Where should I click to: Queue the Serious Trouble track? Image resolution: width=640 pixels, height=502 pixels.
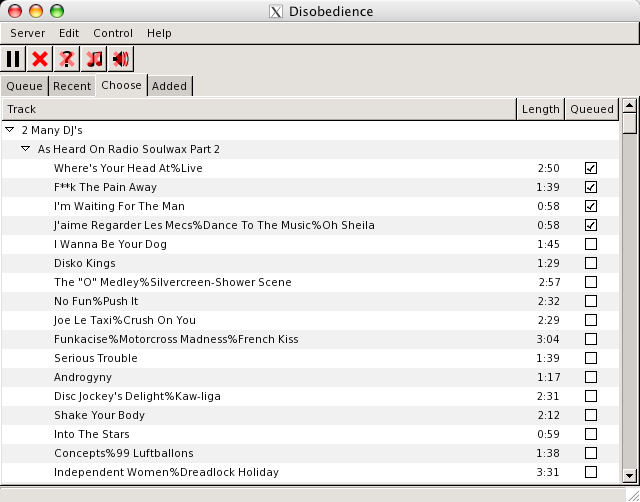pos(591,358)
